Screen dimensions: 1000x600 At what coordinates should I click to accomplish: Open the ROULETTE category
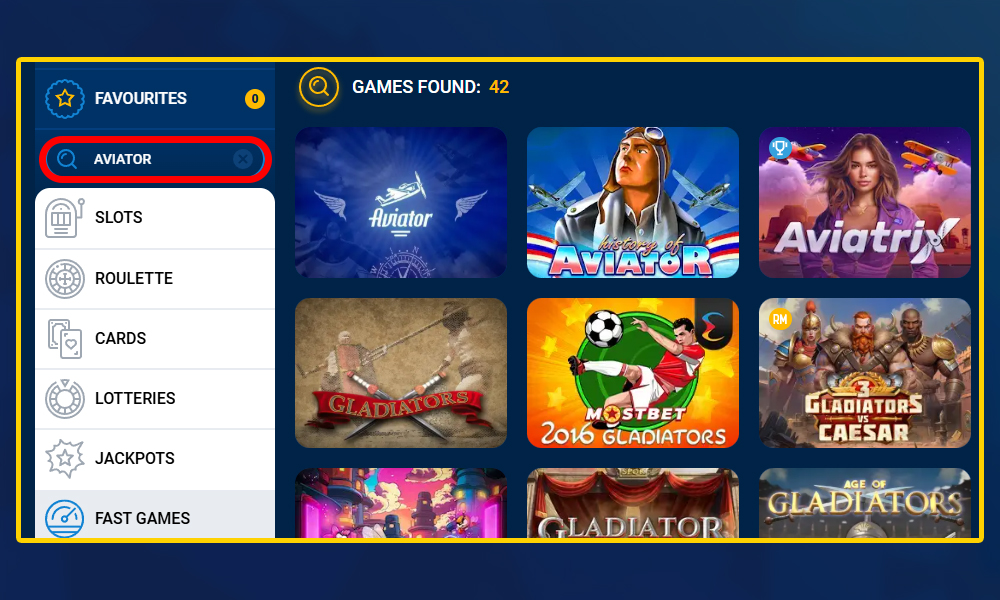[155, 279]
